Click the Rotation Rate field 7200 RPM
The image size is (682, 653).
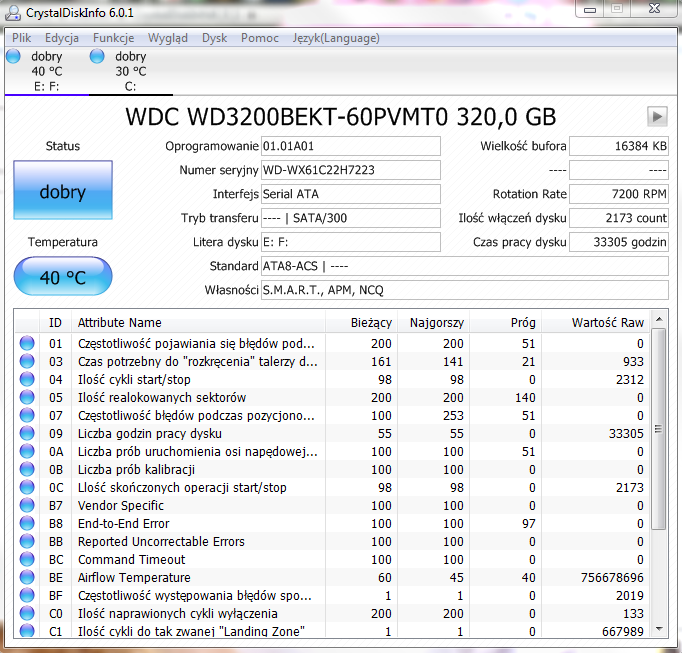(x=619, y=194)
